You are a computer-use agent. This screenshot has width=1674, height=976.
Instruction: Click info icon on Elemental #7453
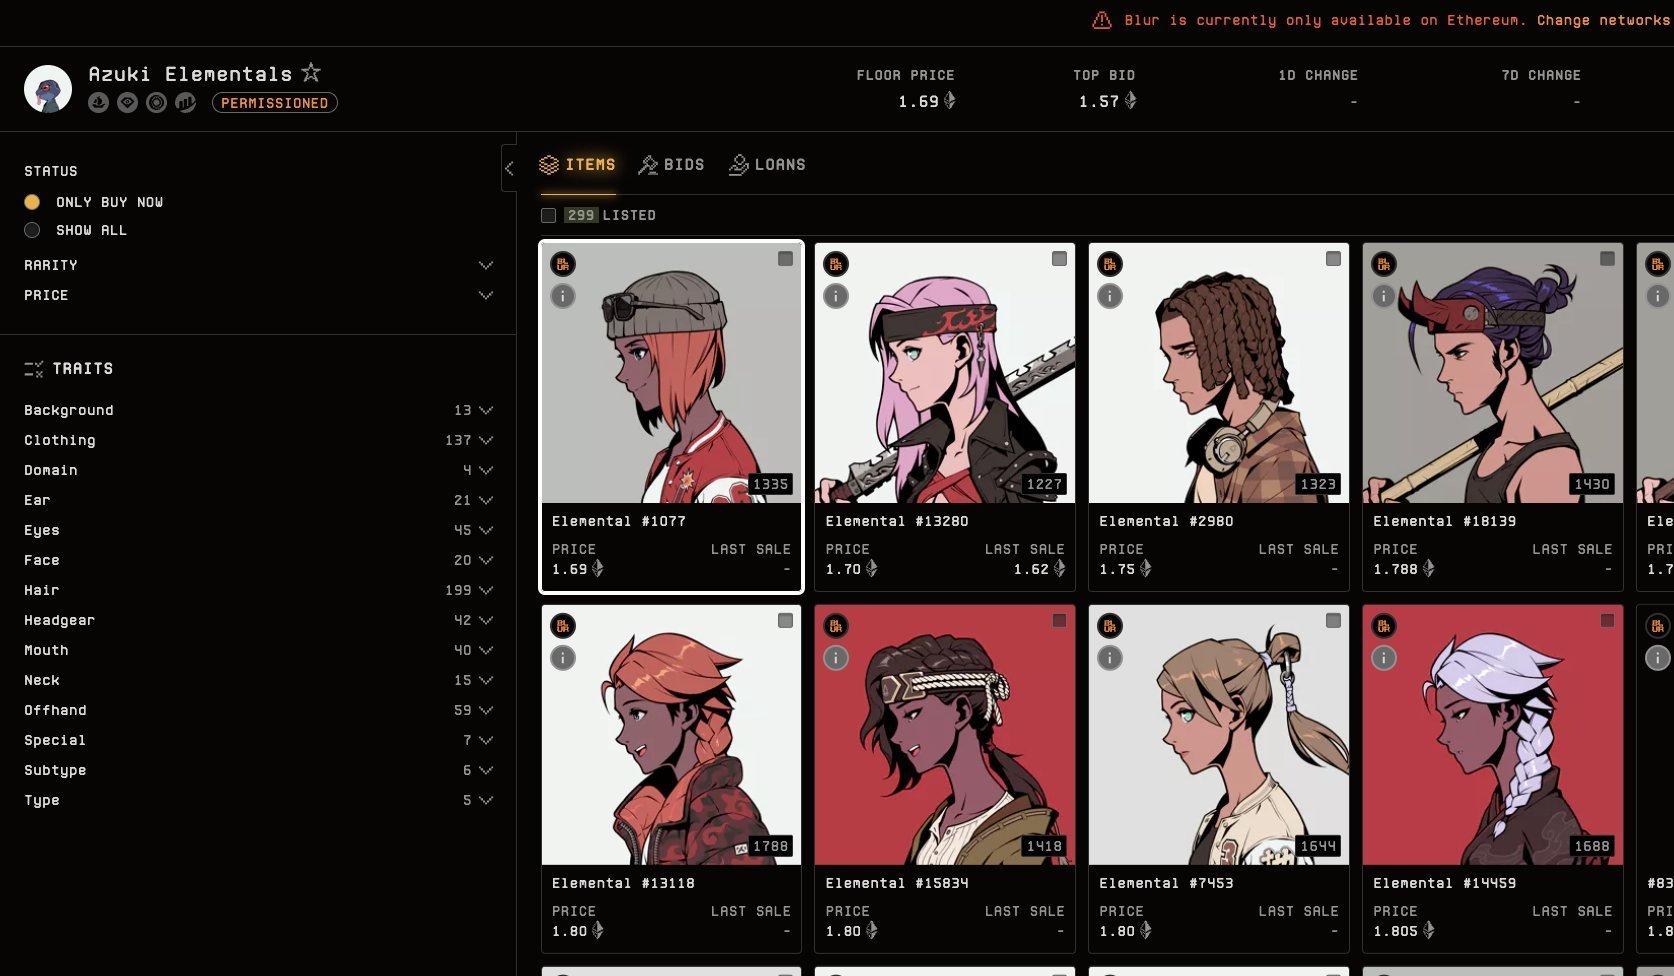(1110, 658)
